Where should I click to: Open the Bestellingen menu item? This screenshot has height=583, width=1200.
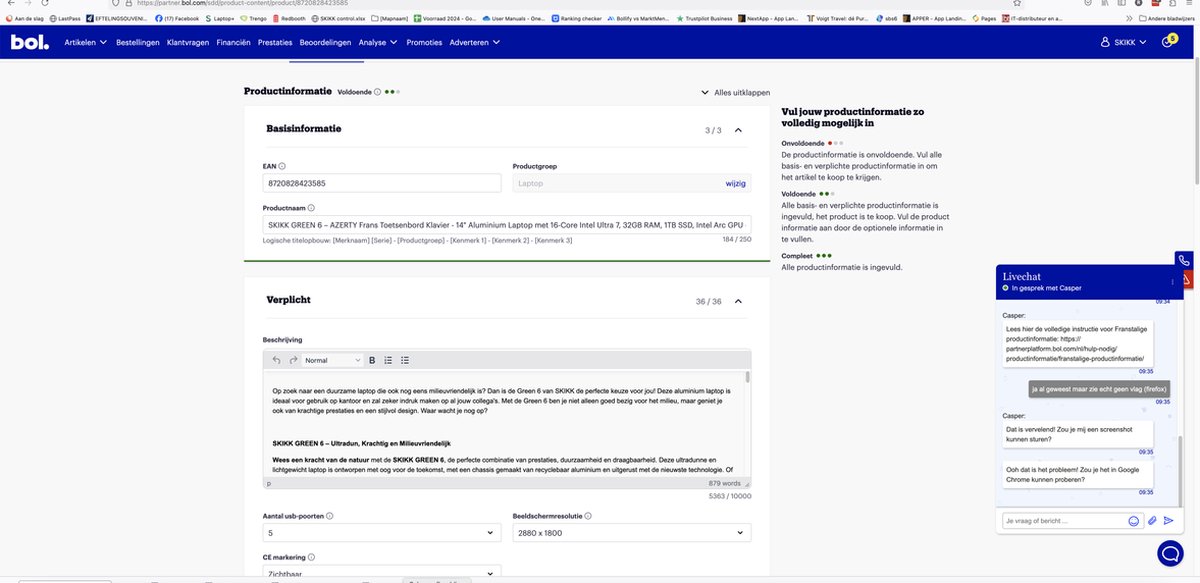pos(138,42)
